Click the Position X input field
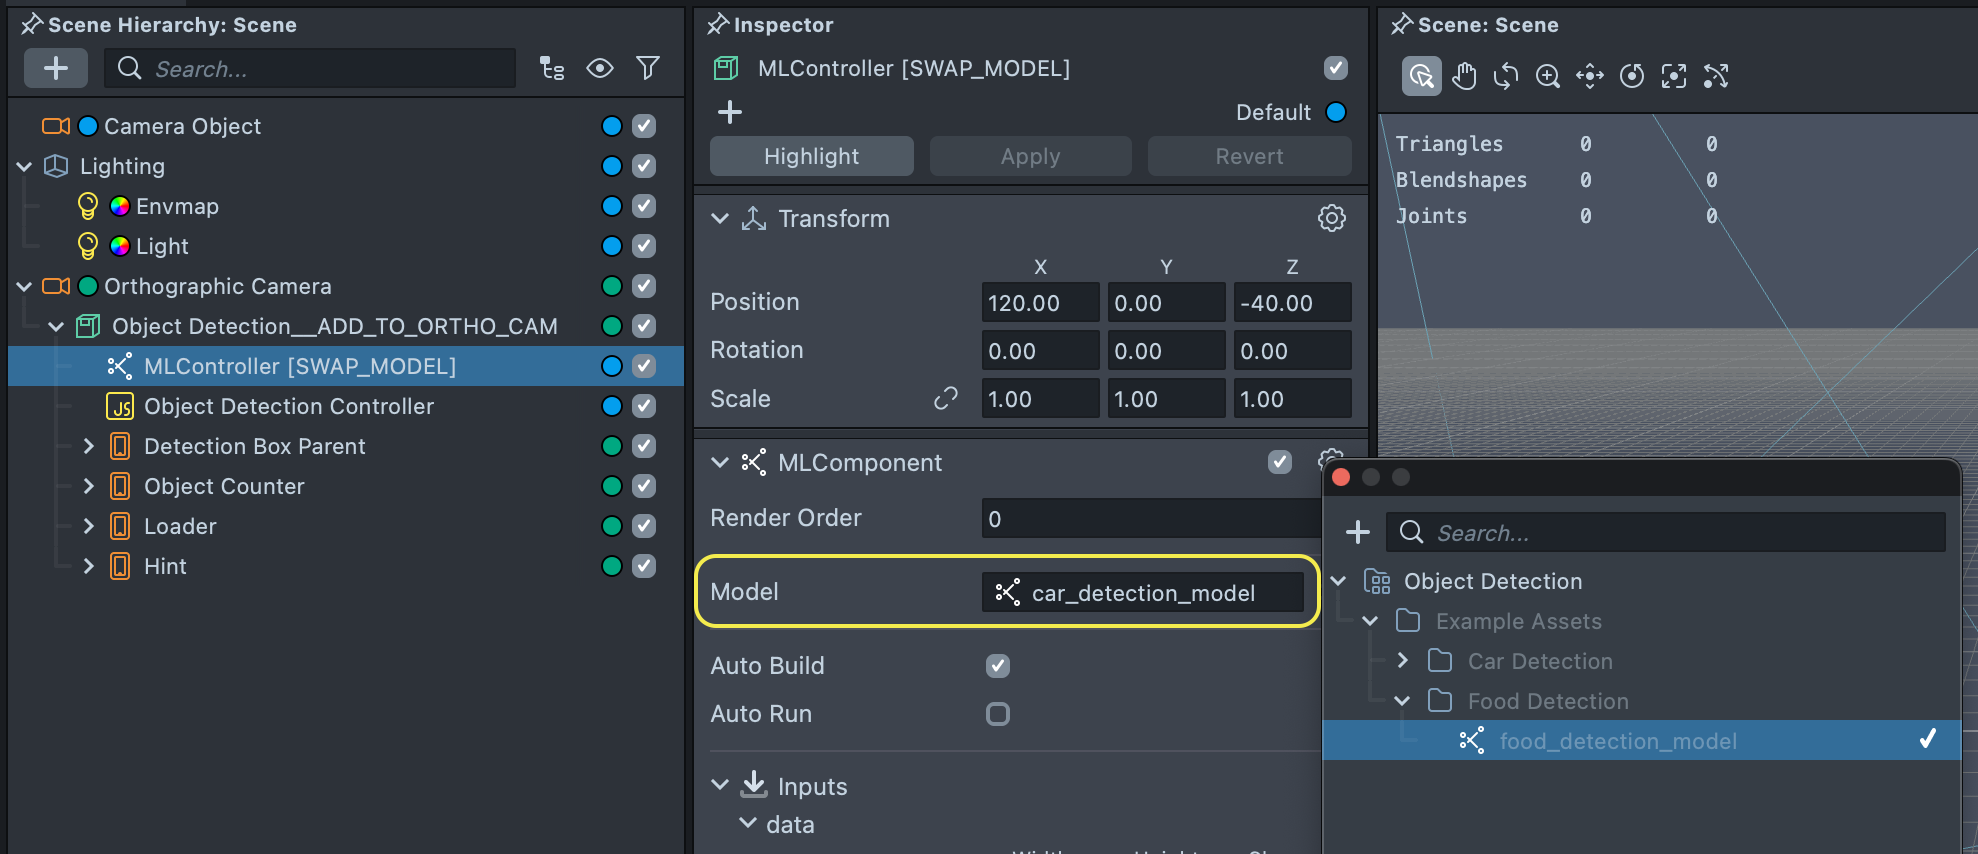This screenshot has width=1978, height=854. tap(1039, 303)
